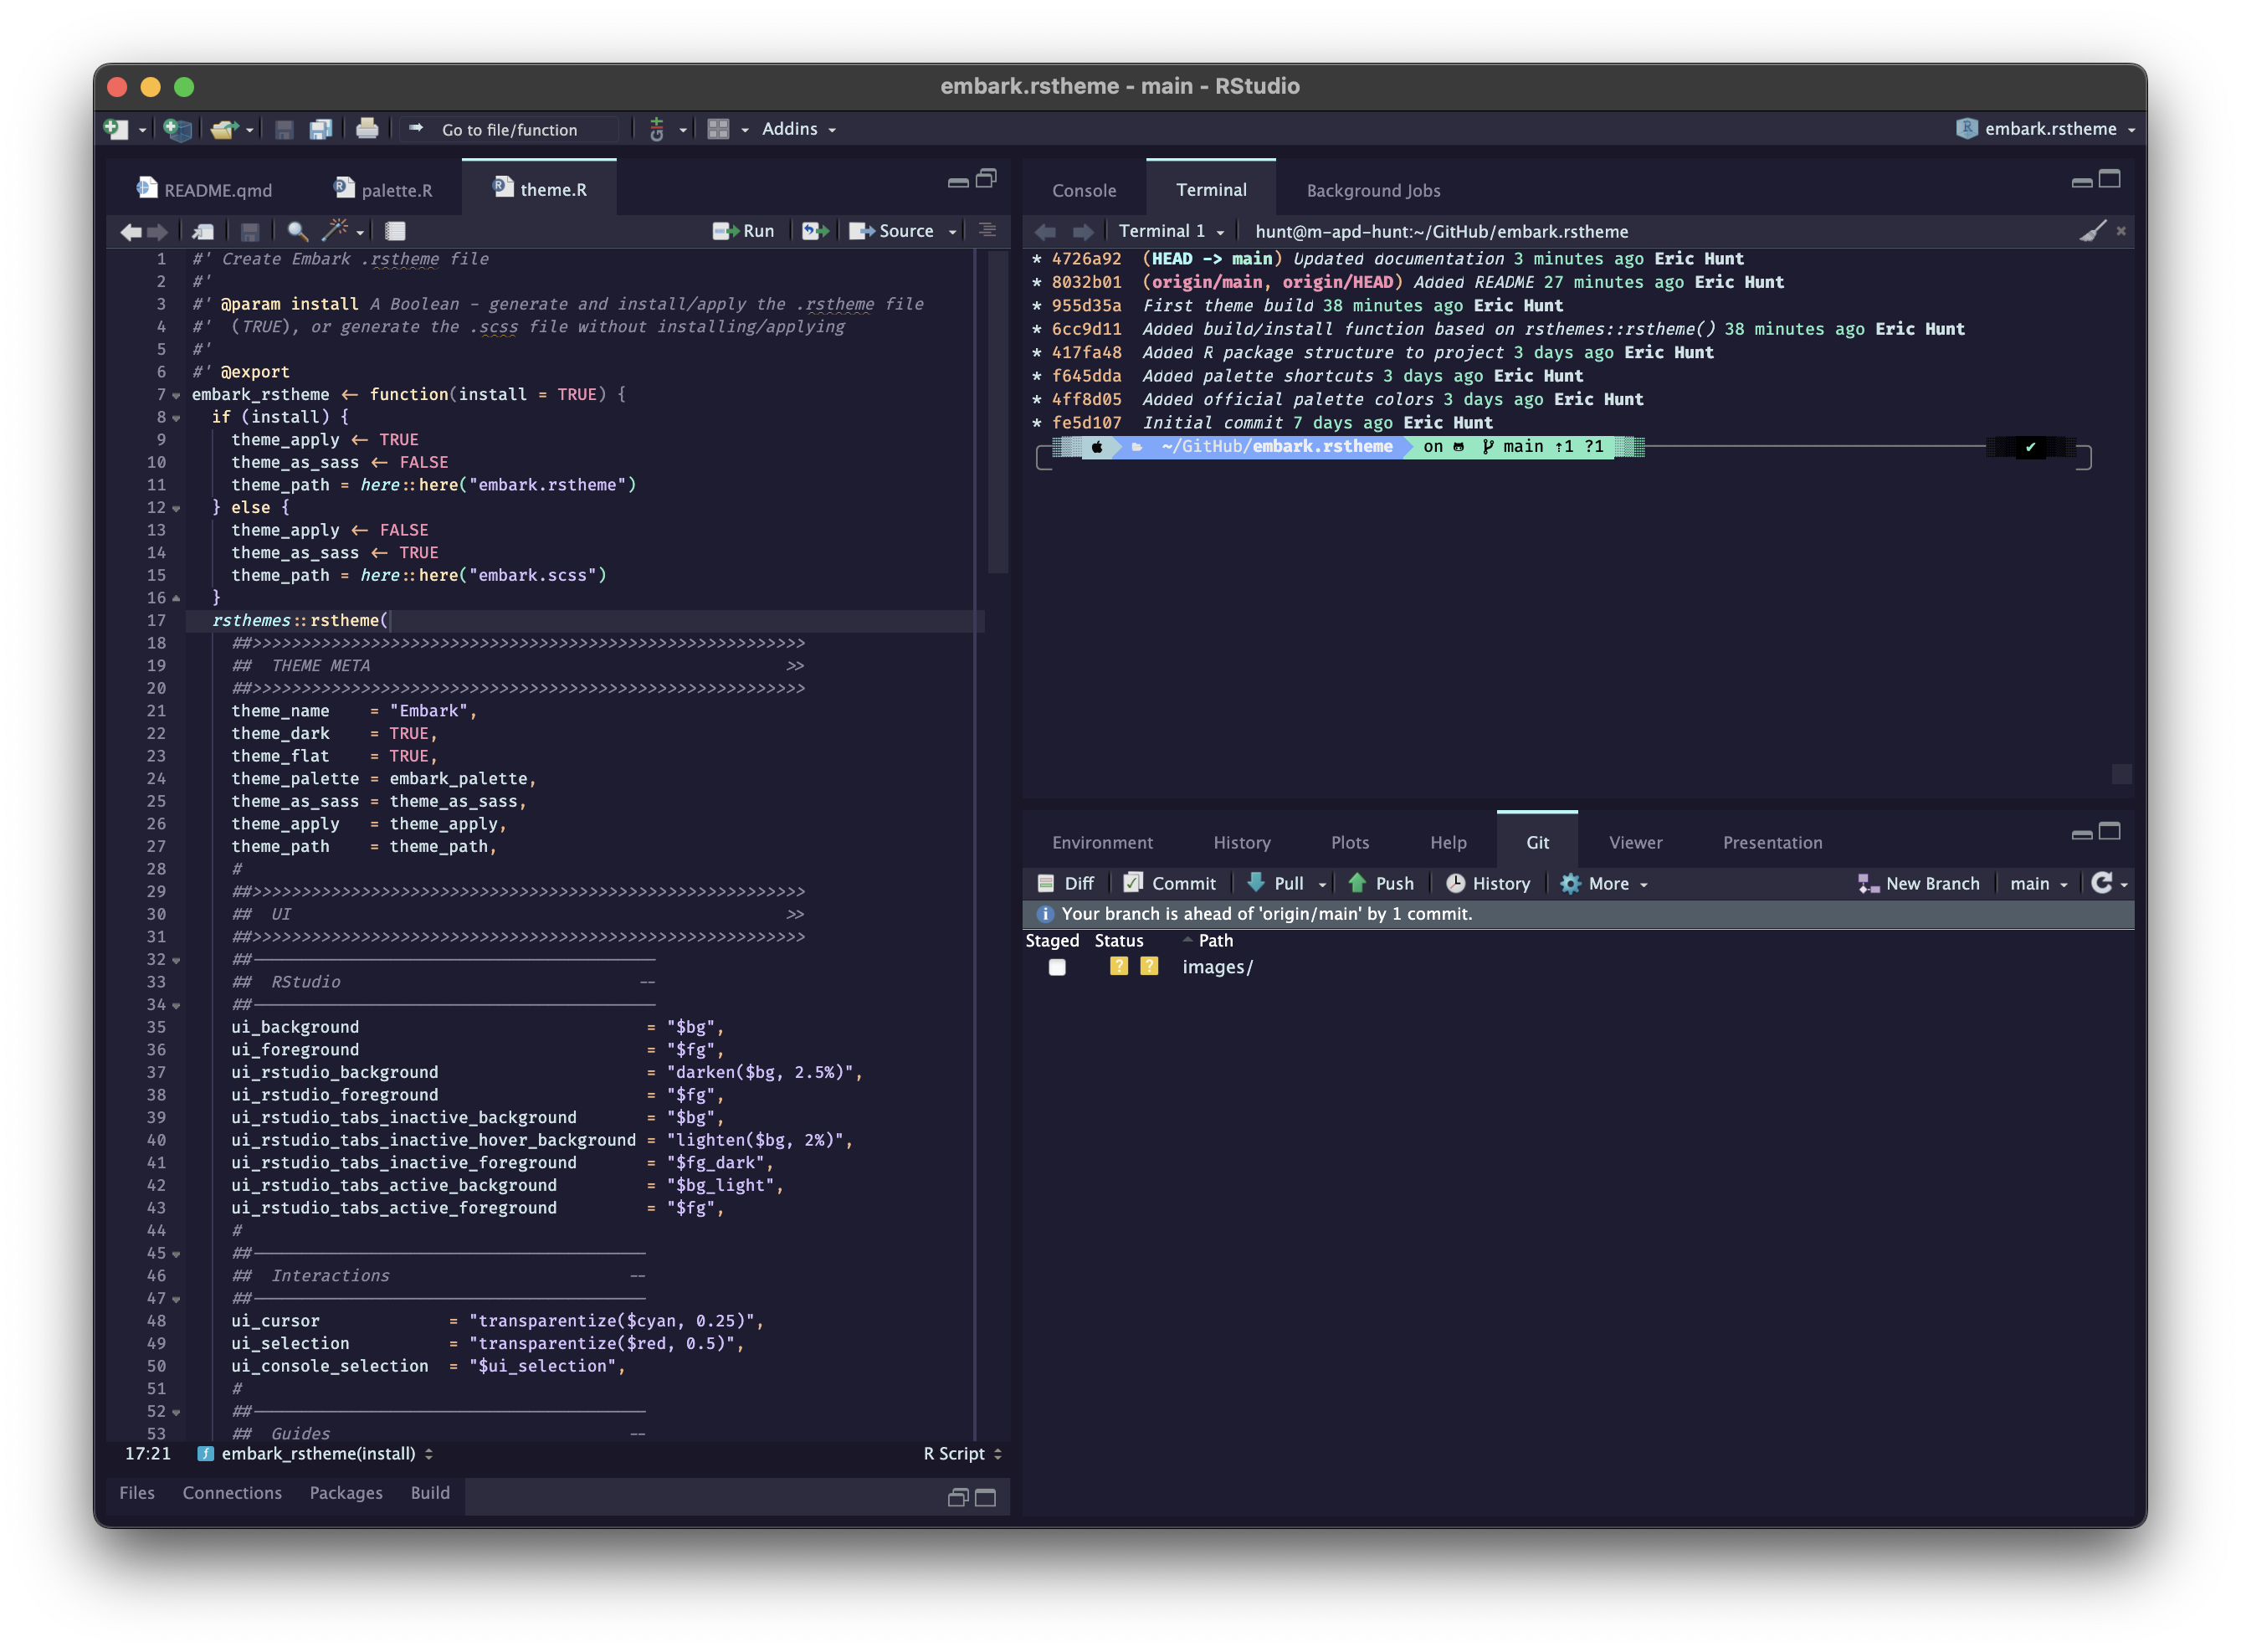The height and width of the screenshot is (1652, 2241).
Task: Click the Go to file/function field
Action: tap(509, 130)
